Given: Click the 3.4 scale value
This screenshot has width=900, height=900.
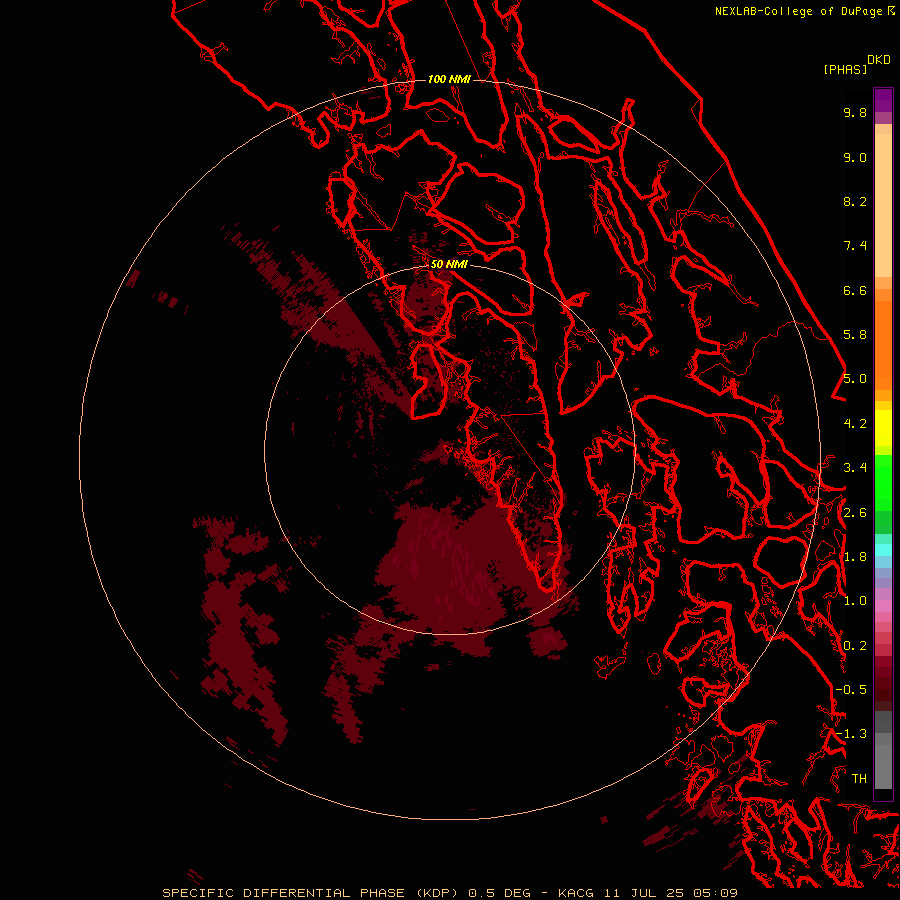Looking at the screenshot, I should tap(855, 468).
